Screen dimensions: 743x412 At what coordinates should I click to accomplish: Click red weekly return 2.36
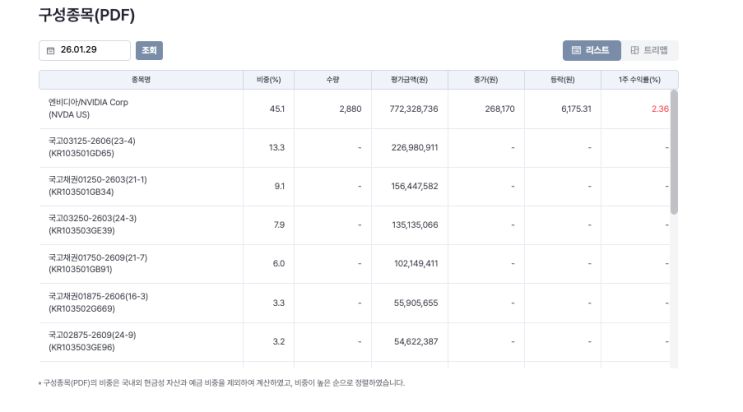tap(660, 109)
